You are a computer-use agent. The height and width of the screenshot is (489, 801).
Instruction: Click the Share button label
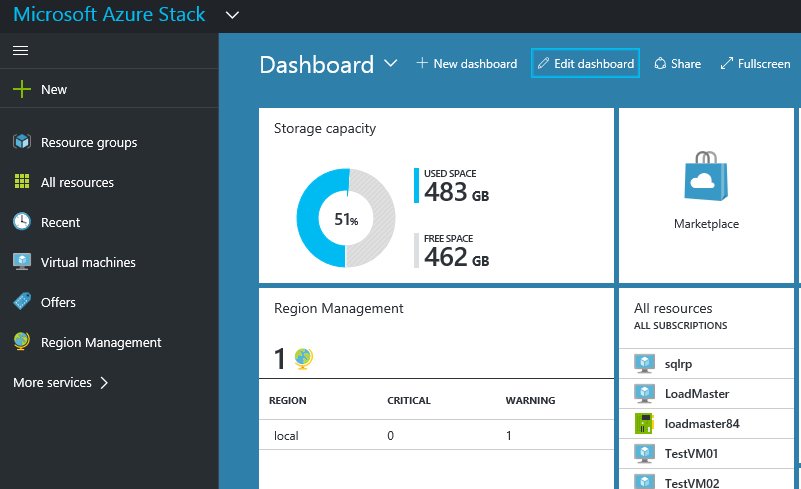point(686,63)
